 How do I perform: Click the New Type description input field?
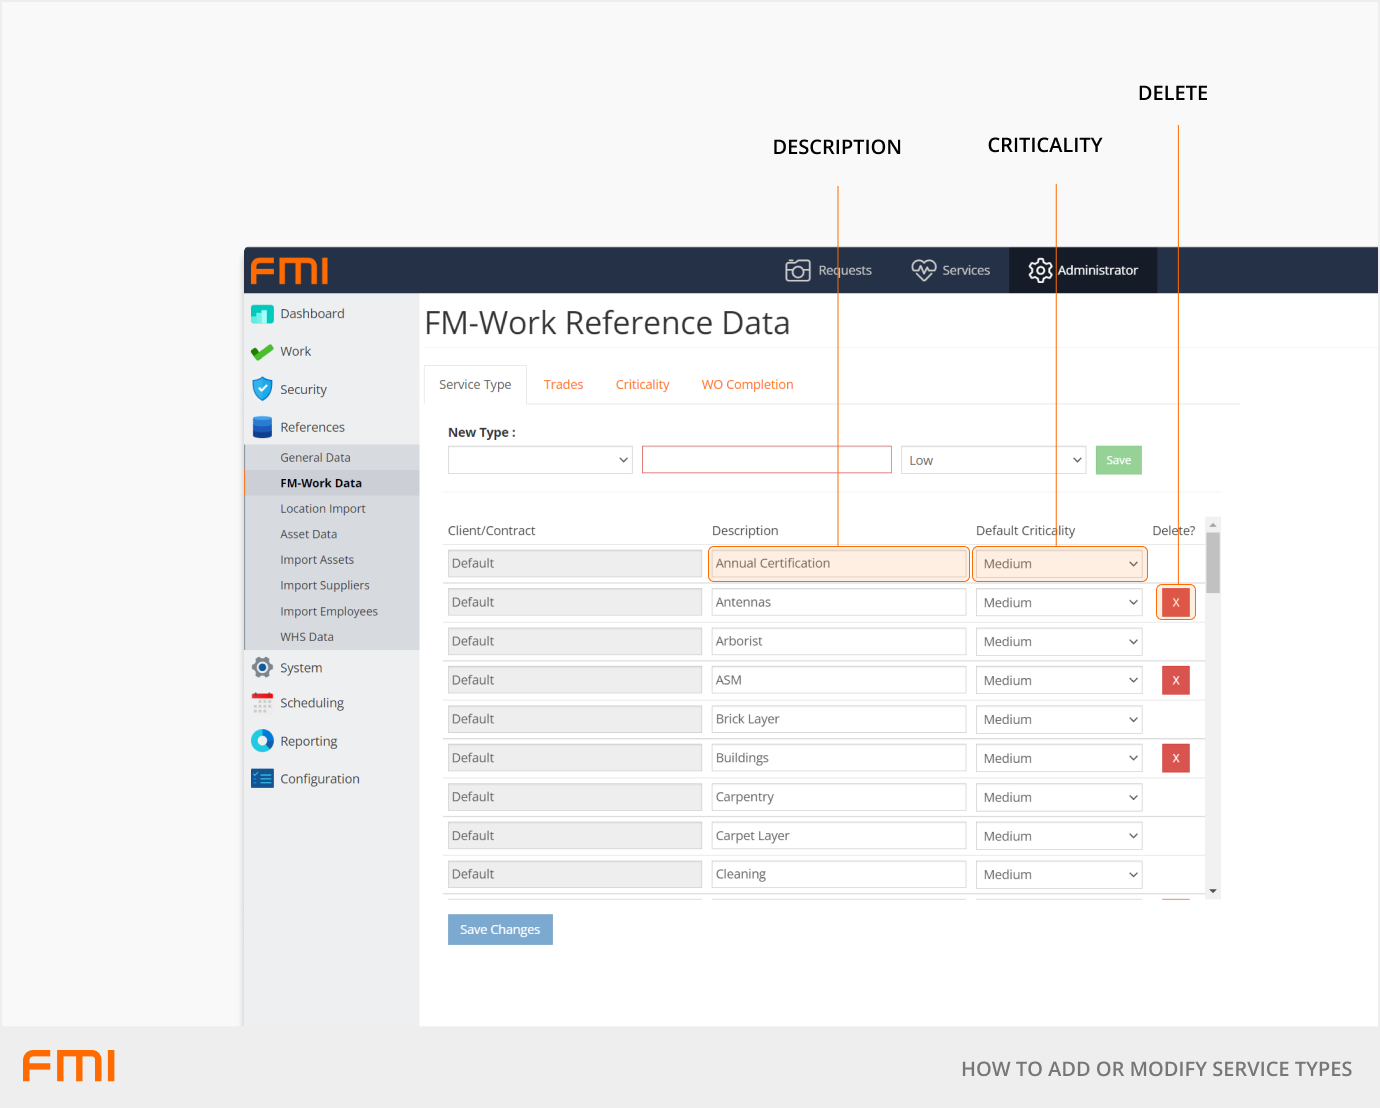tap(766, 460)
